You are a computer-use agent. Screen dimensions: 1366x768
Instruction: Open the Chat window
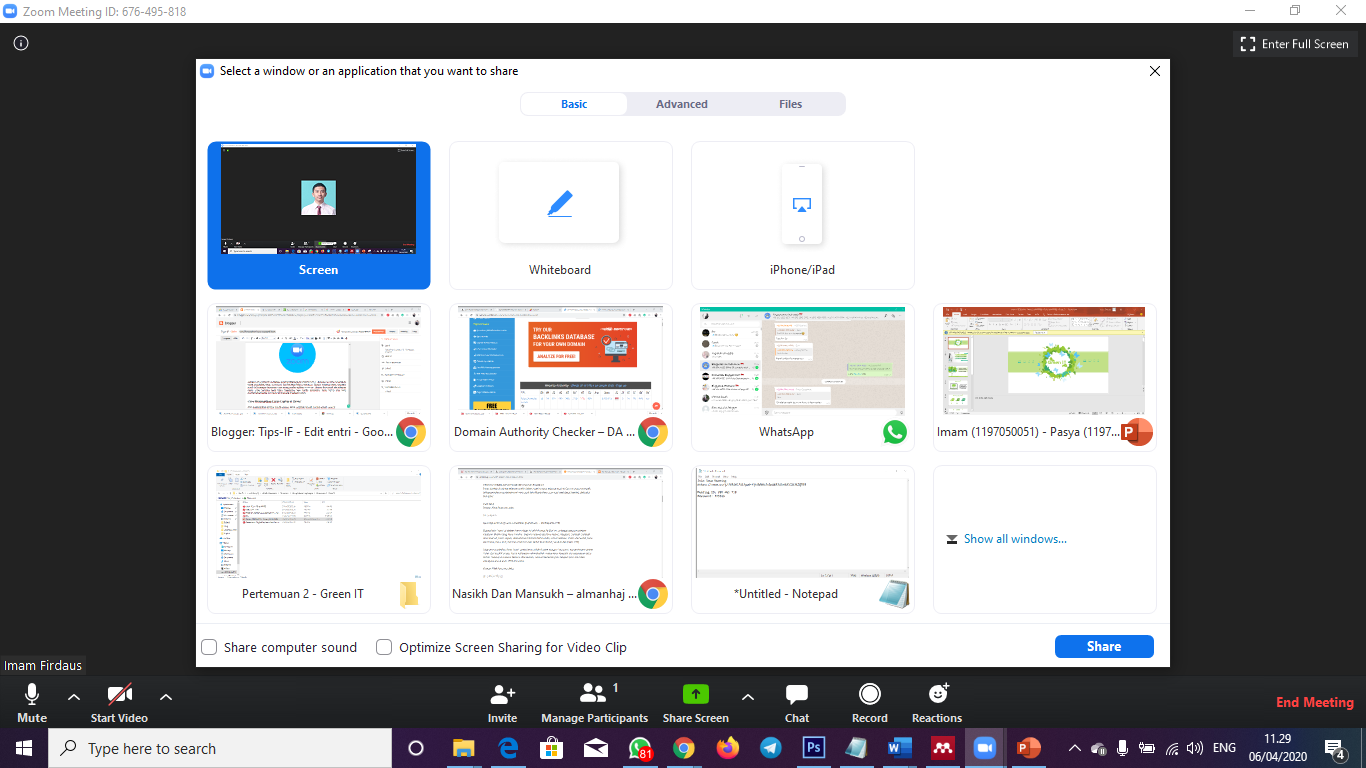pyautogui.click(x=796, y=700)
